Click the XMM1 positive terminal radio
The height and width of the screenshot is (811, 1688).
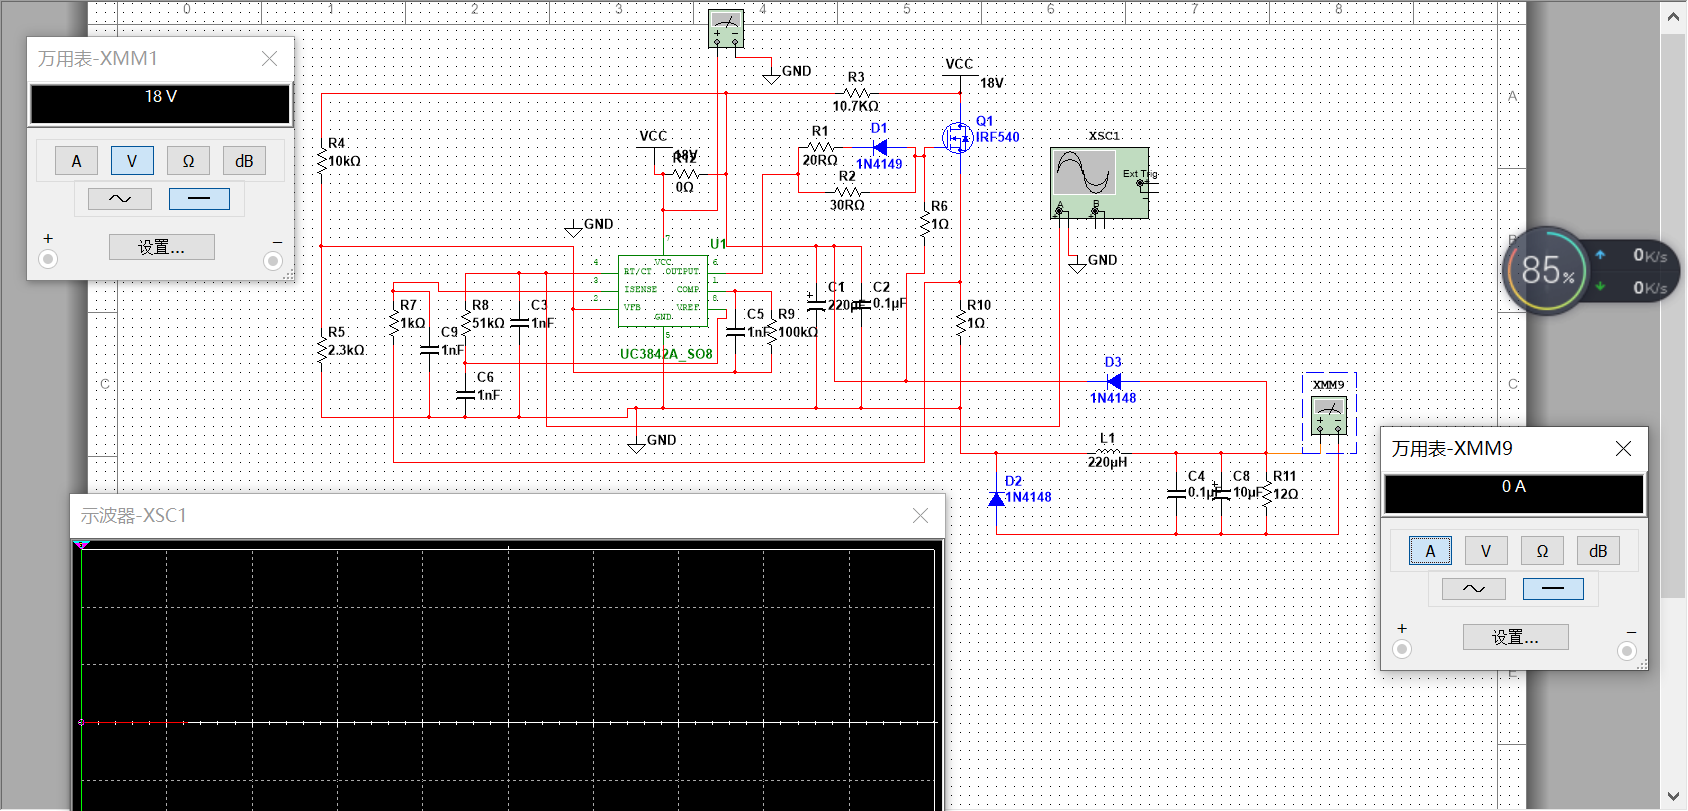[48, 260]
